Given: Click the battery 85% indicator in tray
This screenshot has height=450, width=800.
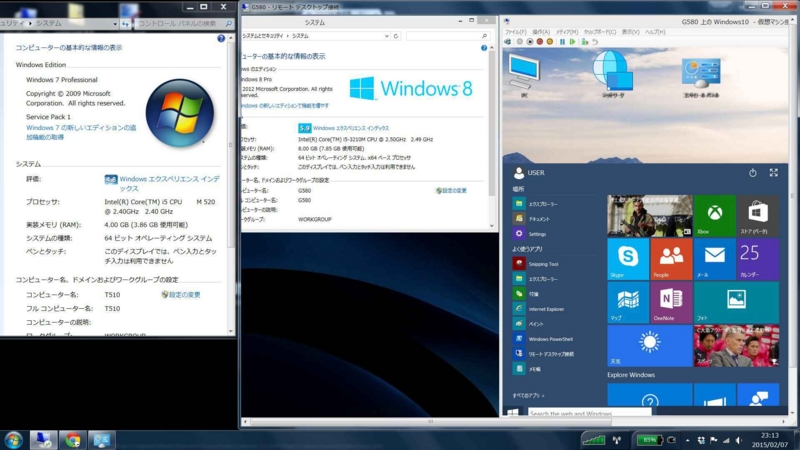Looking at the screenshot, I should (x=648, y=440).
